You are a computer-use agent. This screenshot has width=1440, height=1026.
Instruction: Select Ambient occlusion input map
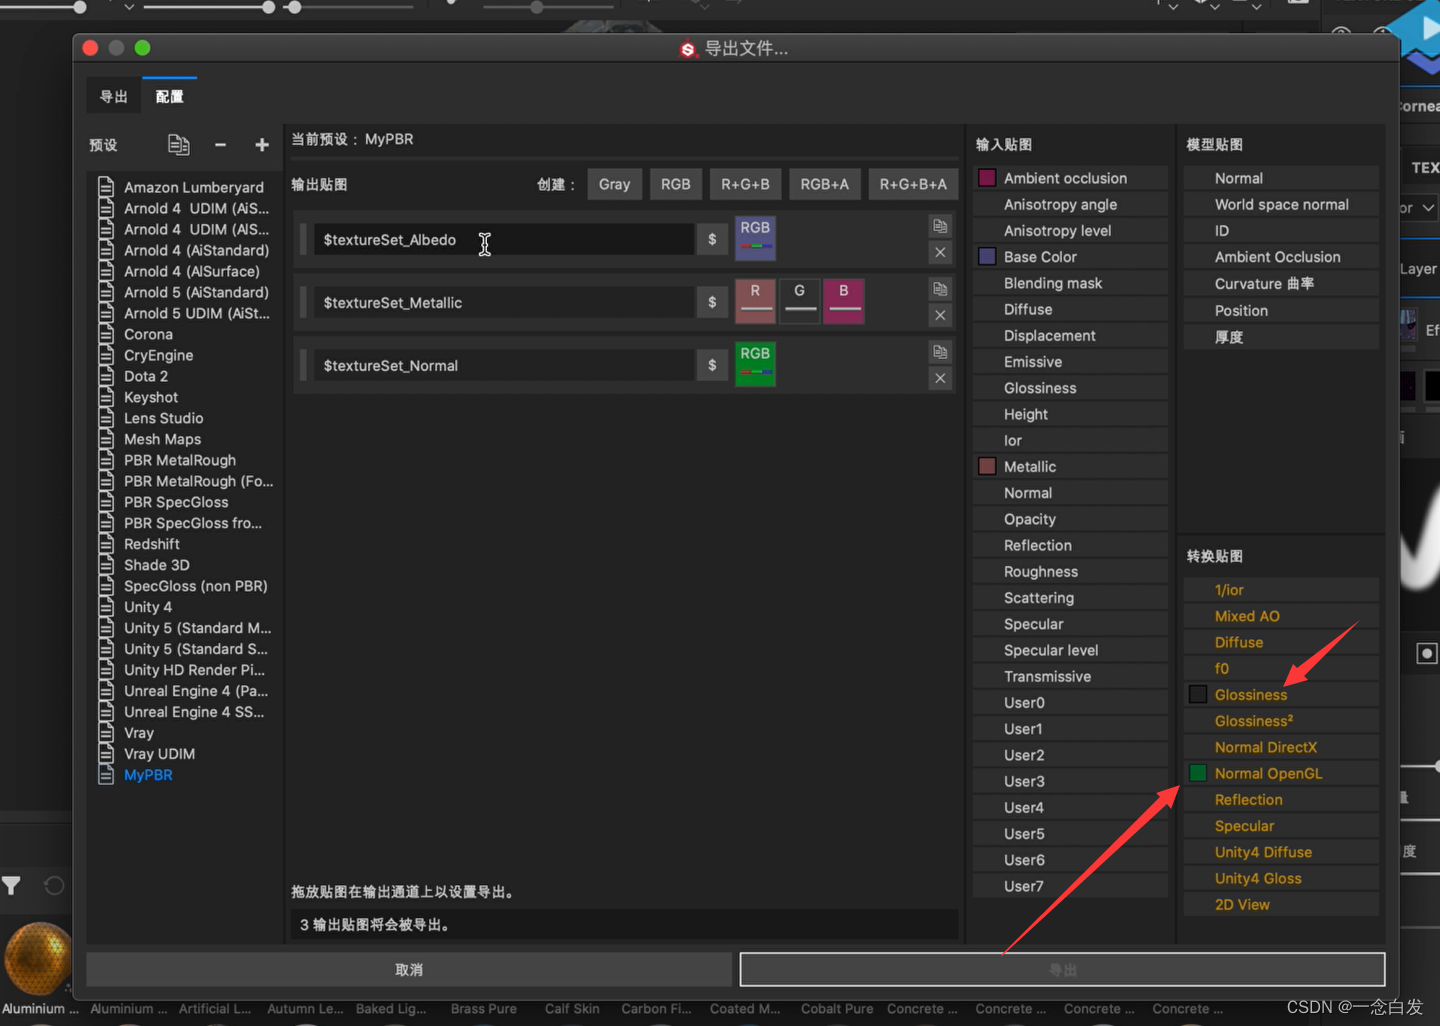1070,178
